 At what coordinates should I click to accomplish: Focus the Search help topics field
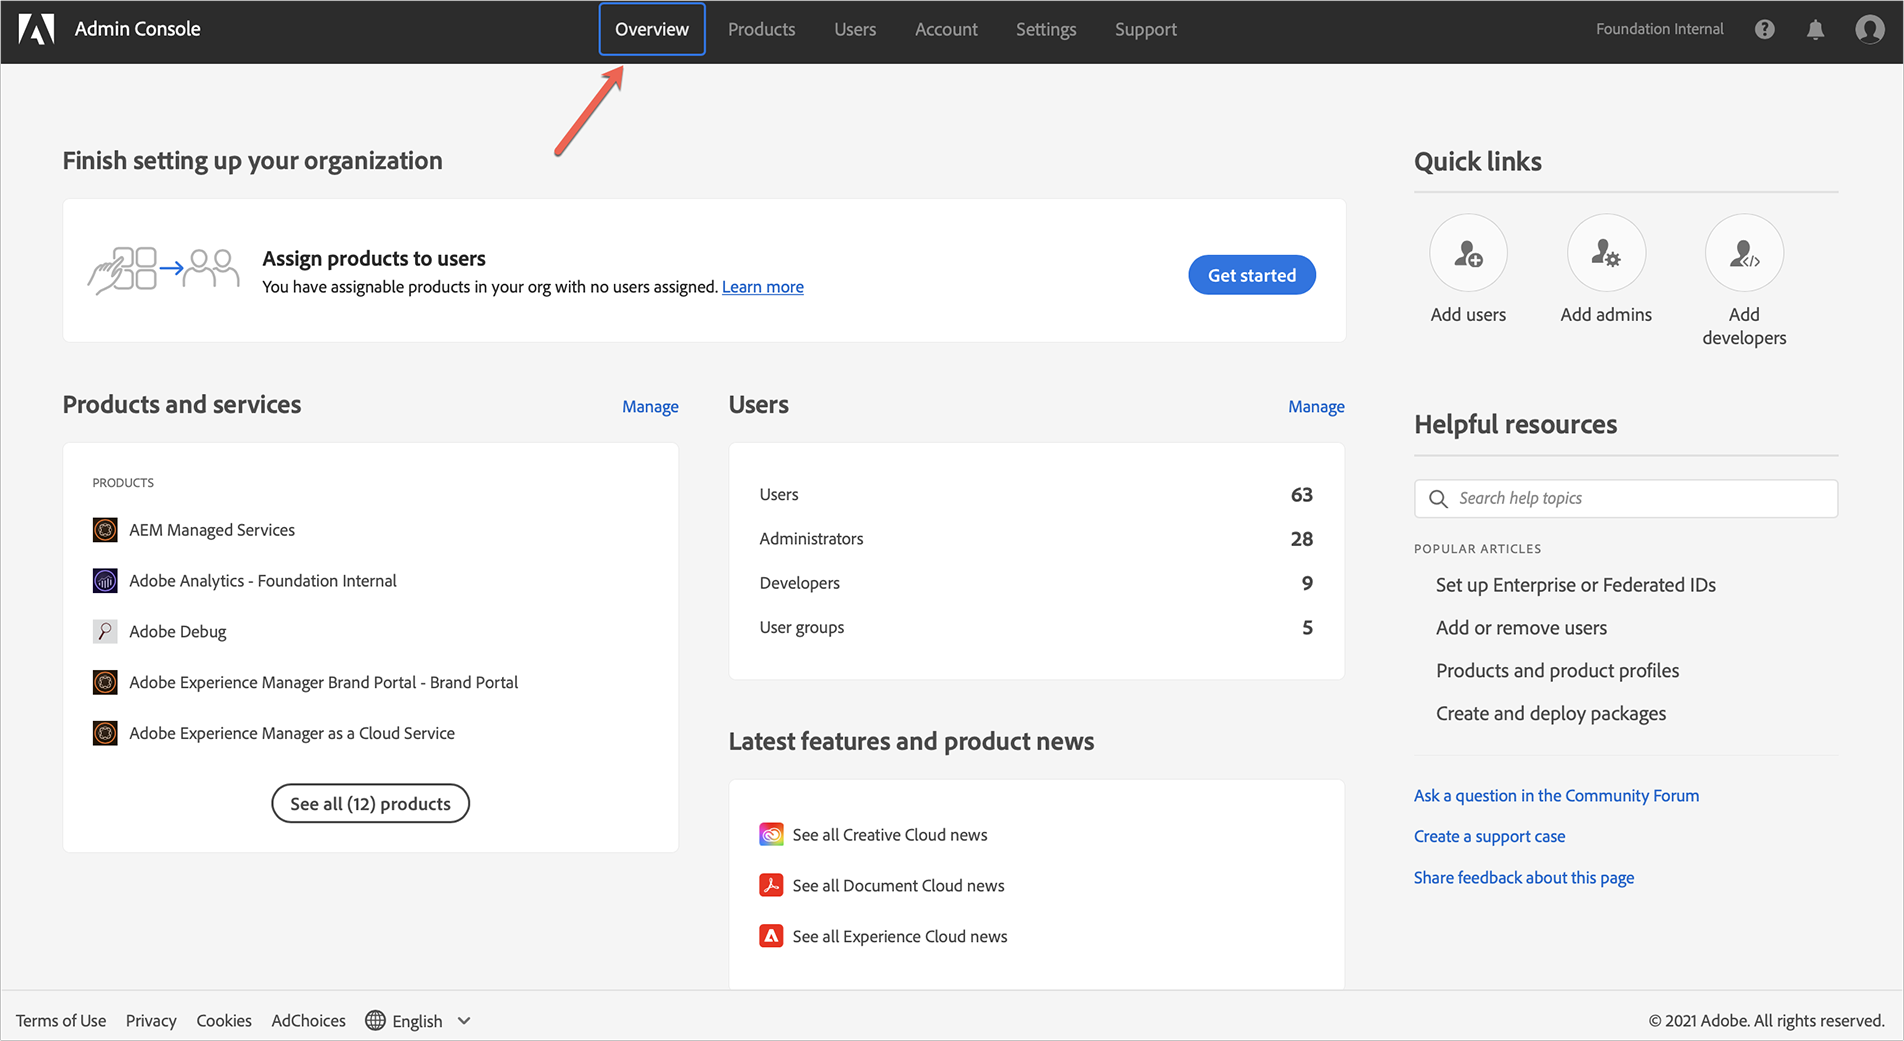pos(1626,498)
